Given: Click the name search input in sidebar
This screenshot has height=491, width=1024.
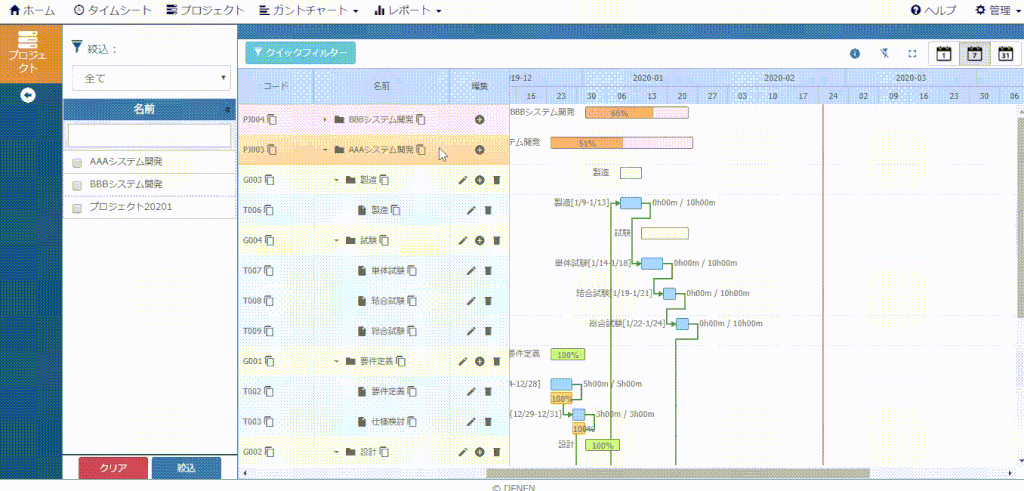Looking at the screenshot, I should 149,136.
